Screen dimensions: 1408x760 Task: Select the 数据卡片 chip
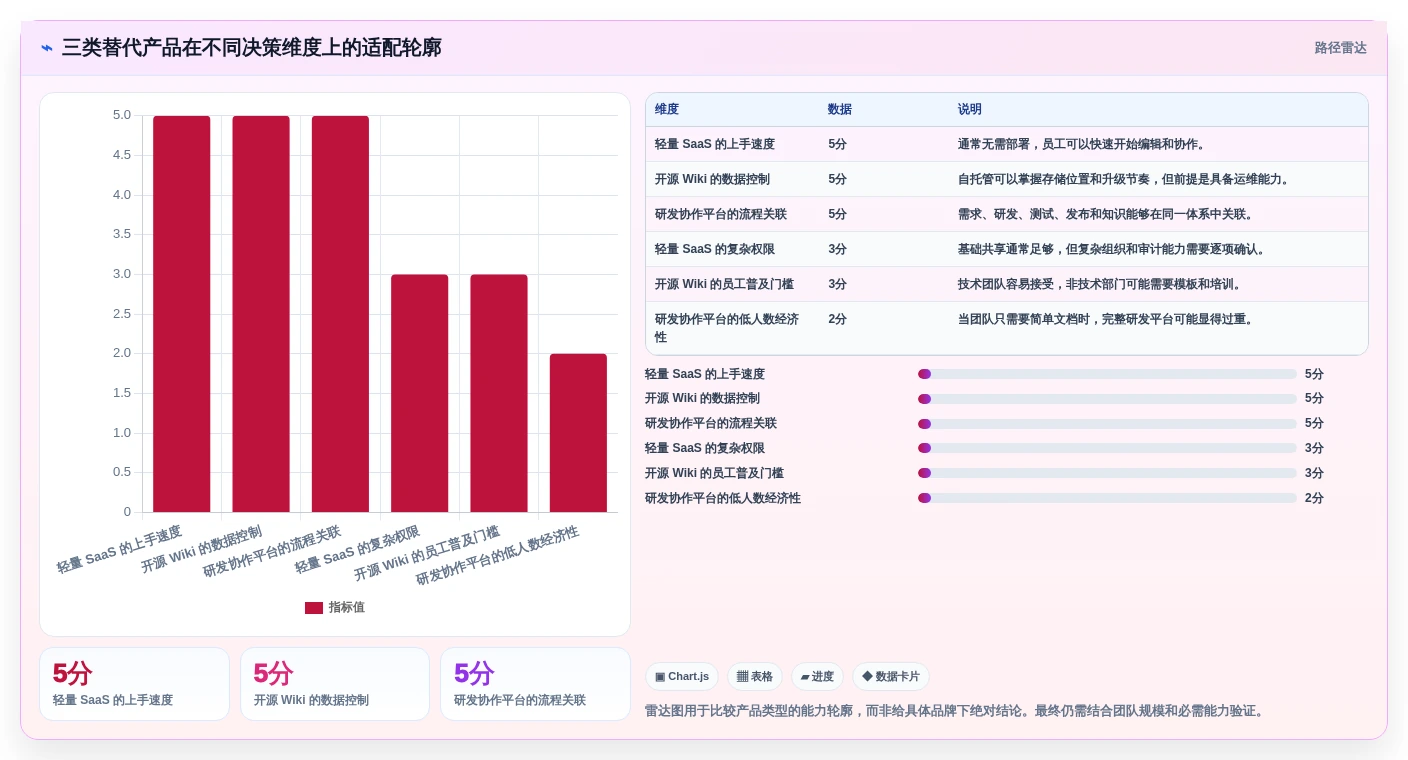891,677
